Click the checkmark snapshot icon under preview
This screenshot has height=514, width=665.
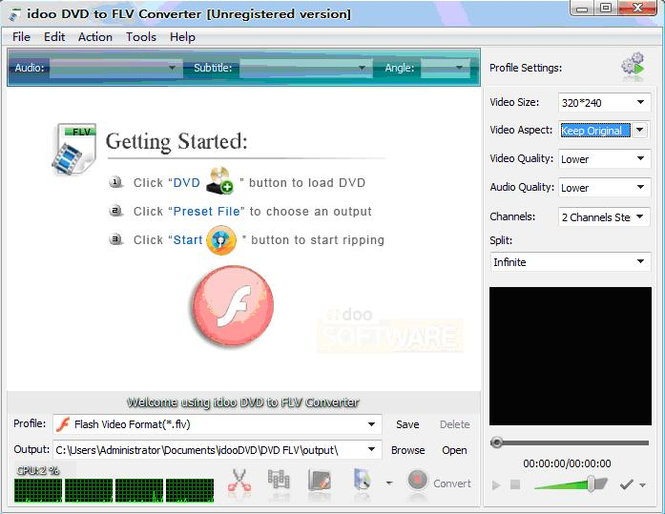point(626,484)
